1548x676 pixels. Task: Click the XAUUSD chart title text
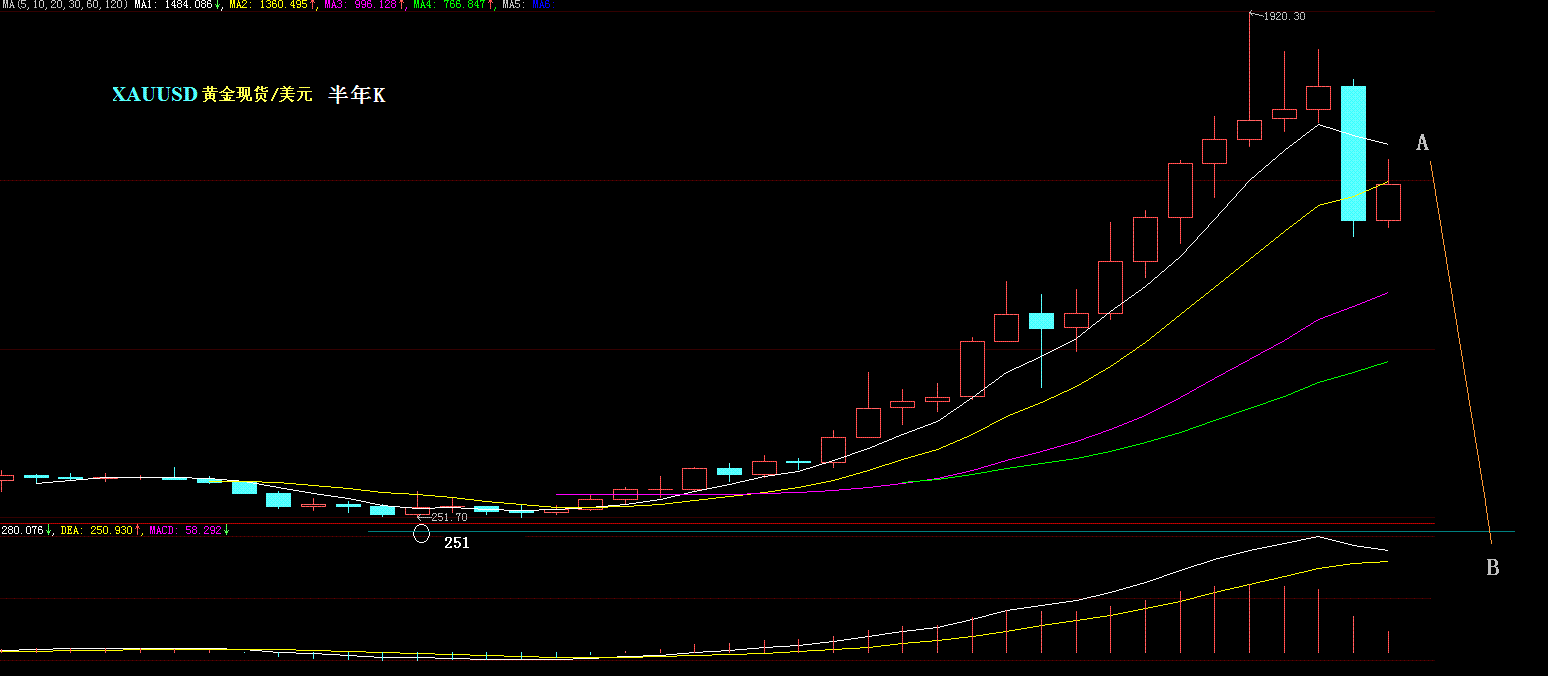154,94
